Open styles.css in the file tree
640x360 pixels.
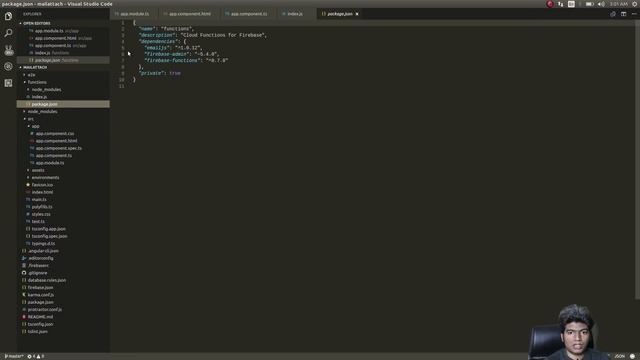pos(41,214)
